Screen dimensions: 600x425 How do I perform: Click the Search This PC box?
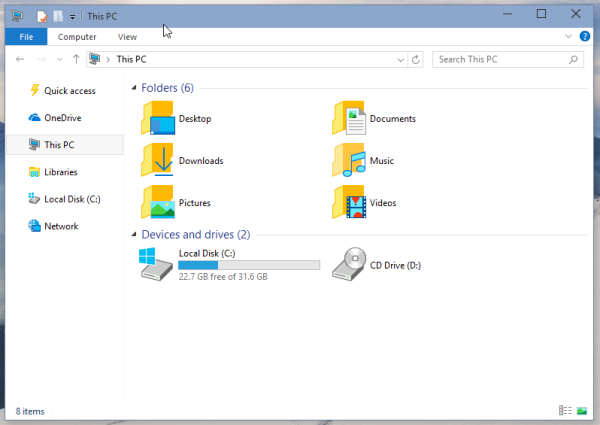[507, 59]
